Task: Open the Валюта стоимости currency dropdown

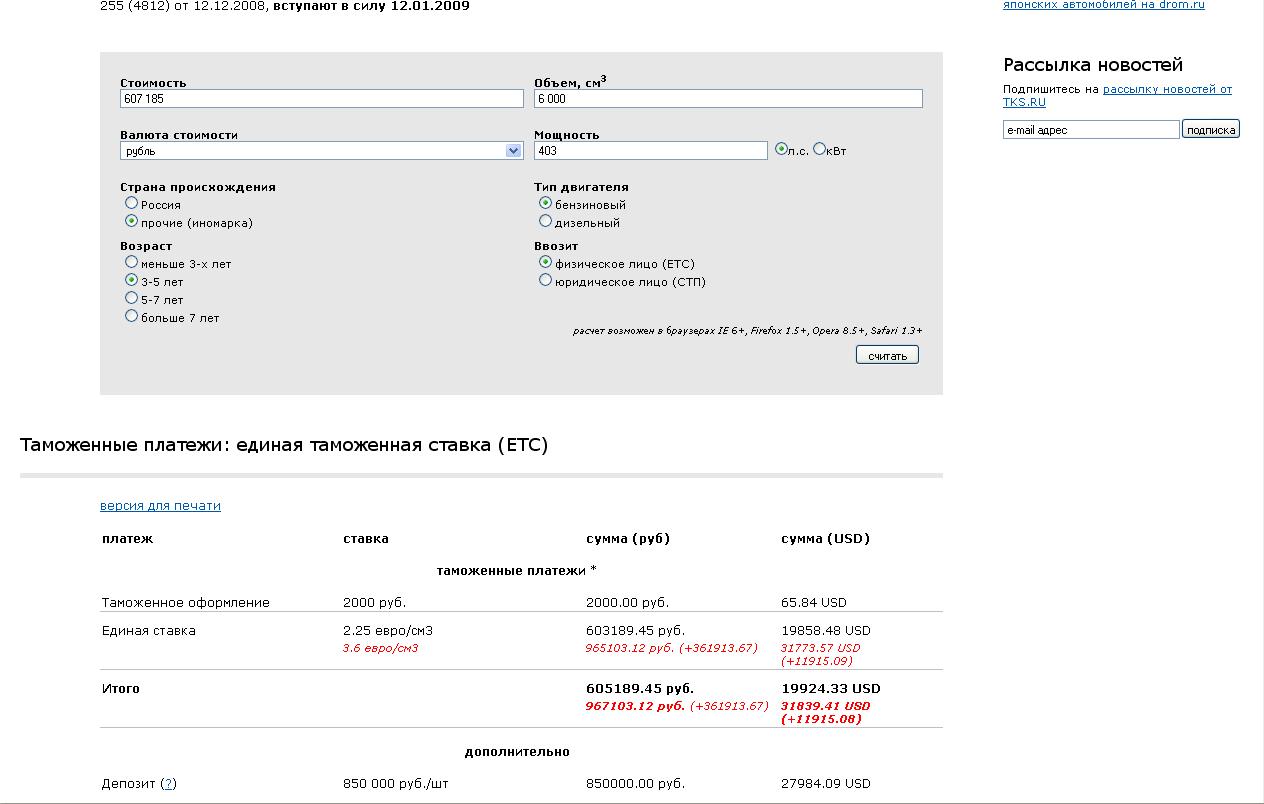Action: tap(322, 151)
